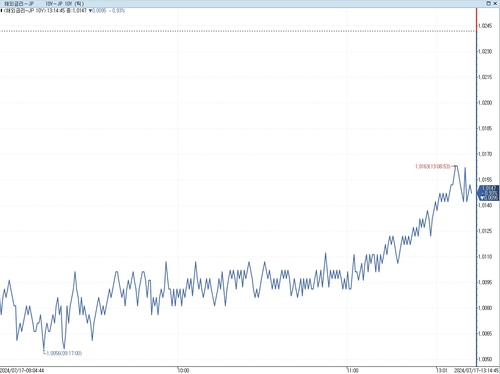Click the 1.0050 y-axis label
Screen dimensions: 500x374
click(x=485, y=359)
